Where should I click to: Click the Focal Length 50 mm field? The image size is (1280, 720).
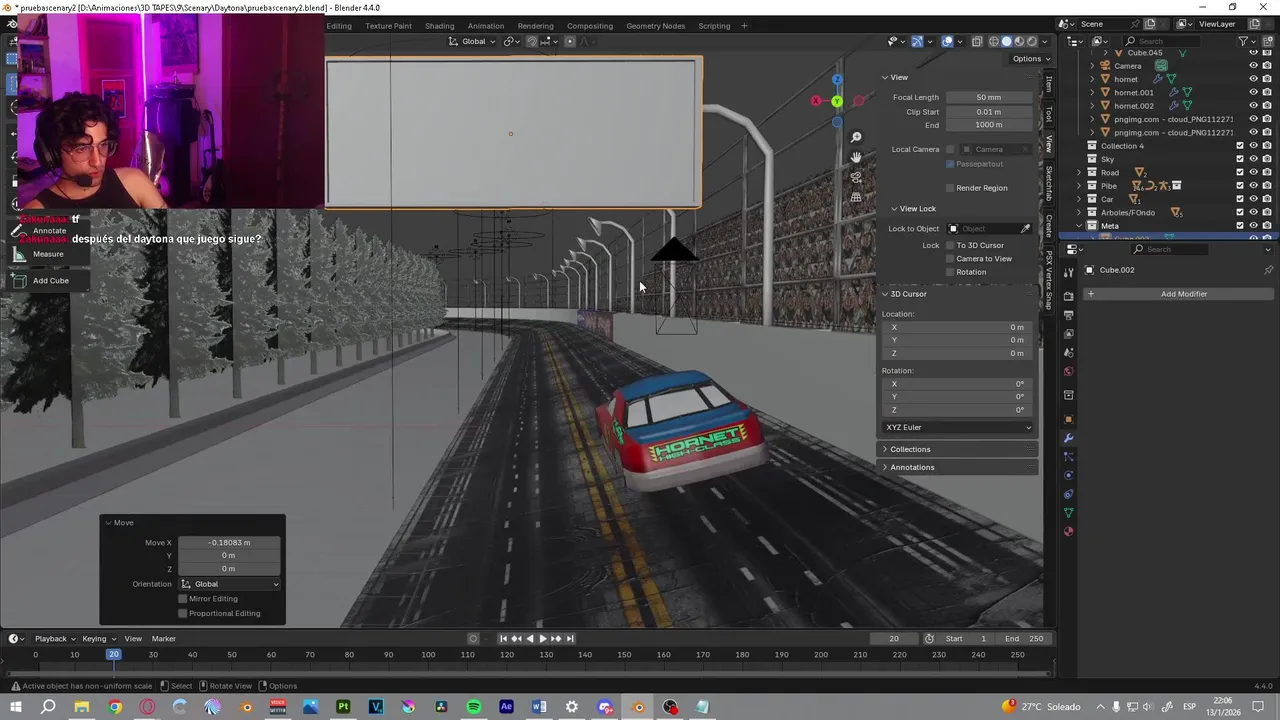point(989,98)
